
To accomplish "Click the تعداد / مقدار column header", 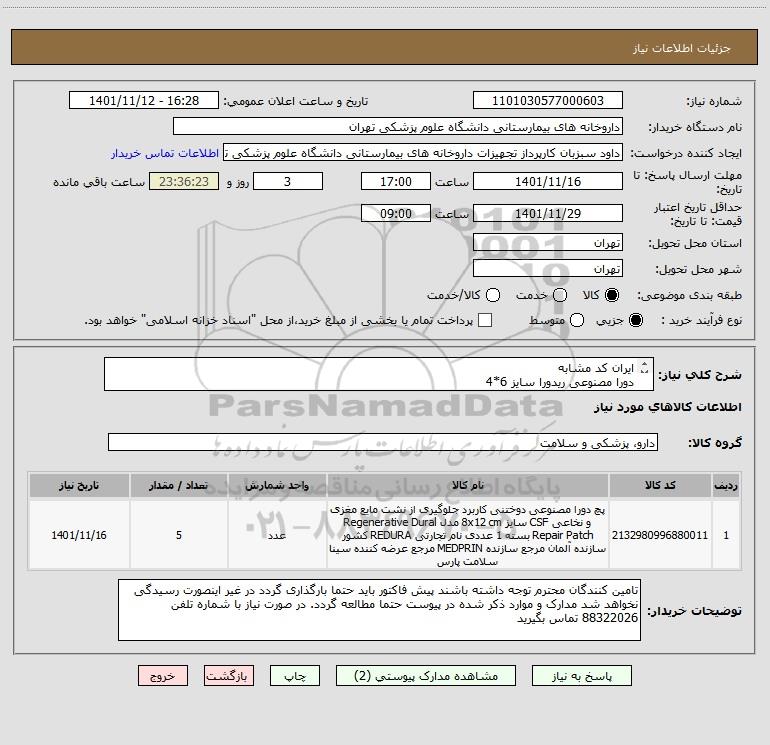I will 179,486.
